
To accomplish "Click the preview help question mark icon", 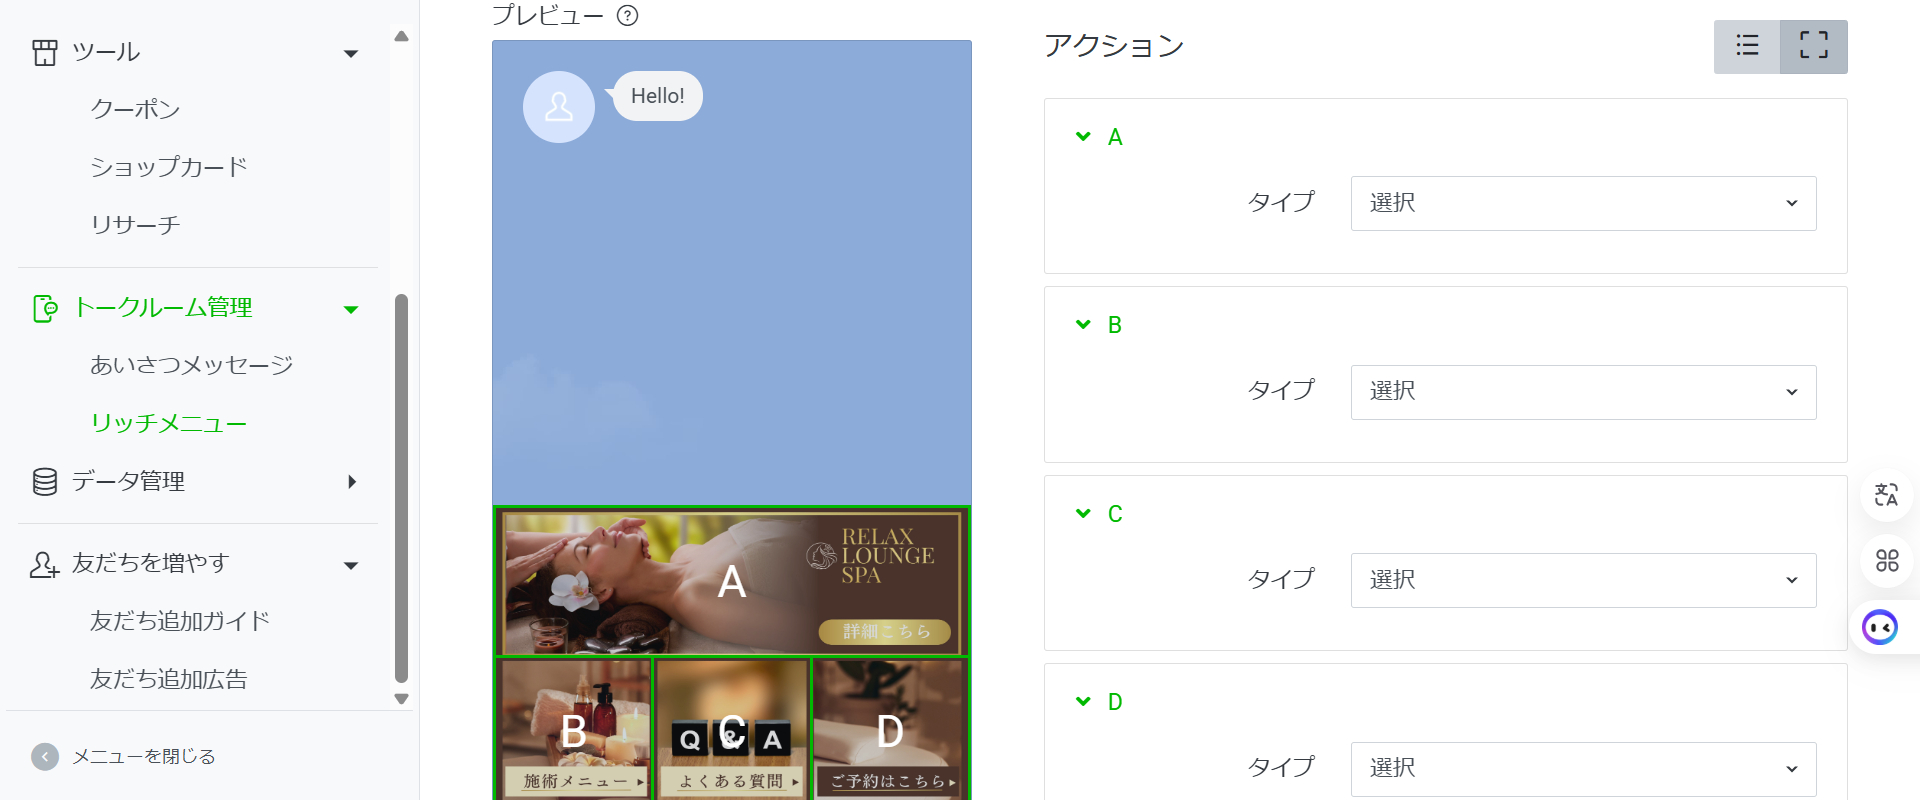I will pyautogui.click(x=627, y=15).
